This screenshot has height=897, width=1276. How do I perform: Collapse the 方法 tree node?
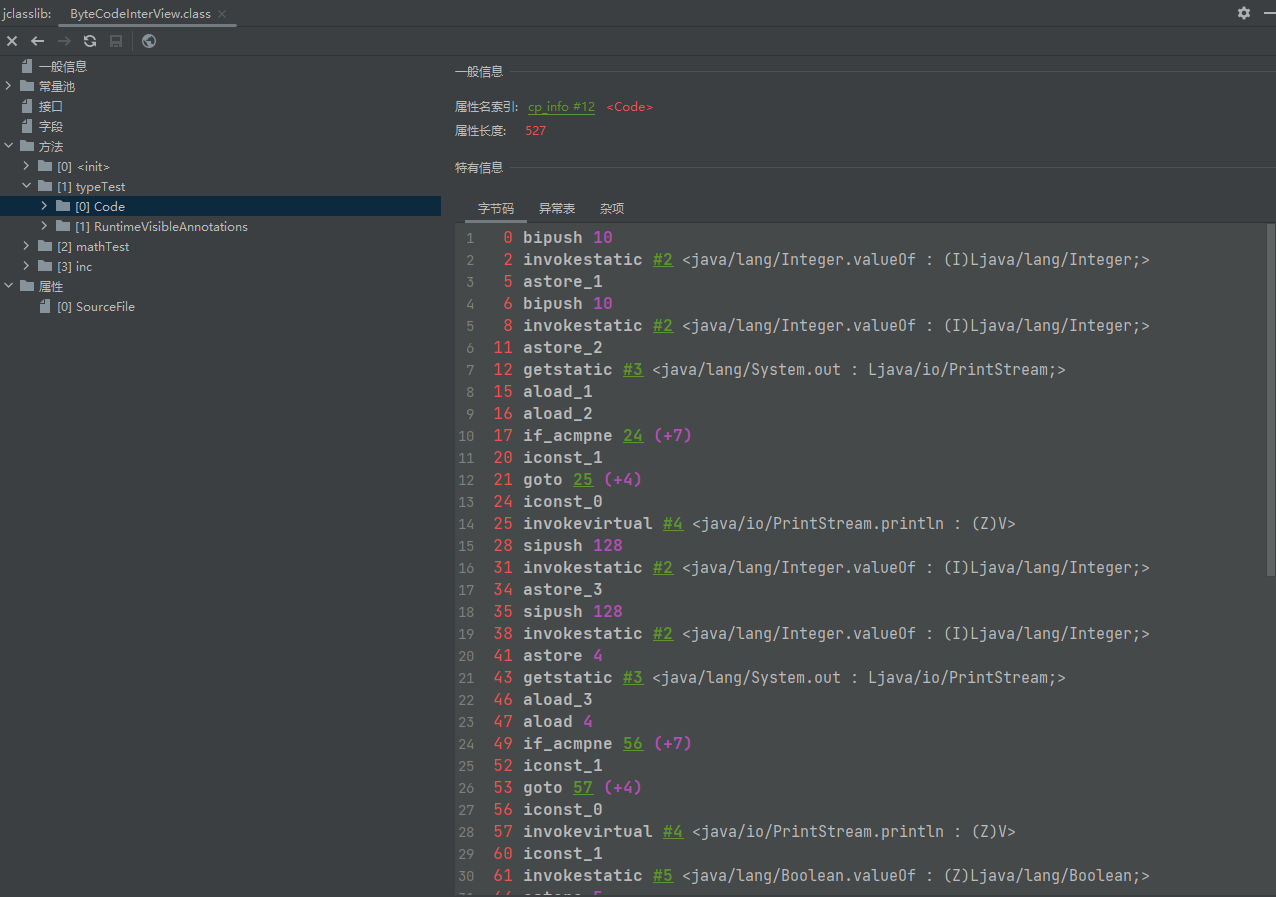click(x=9, y=146)
